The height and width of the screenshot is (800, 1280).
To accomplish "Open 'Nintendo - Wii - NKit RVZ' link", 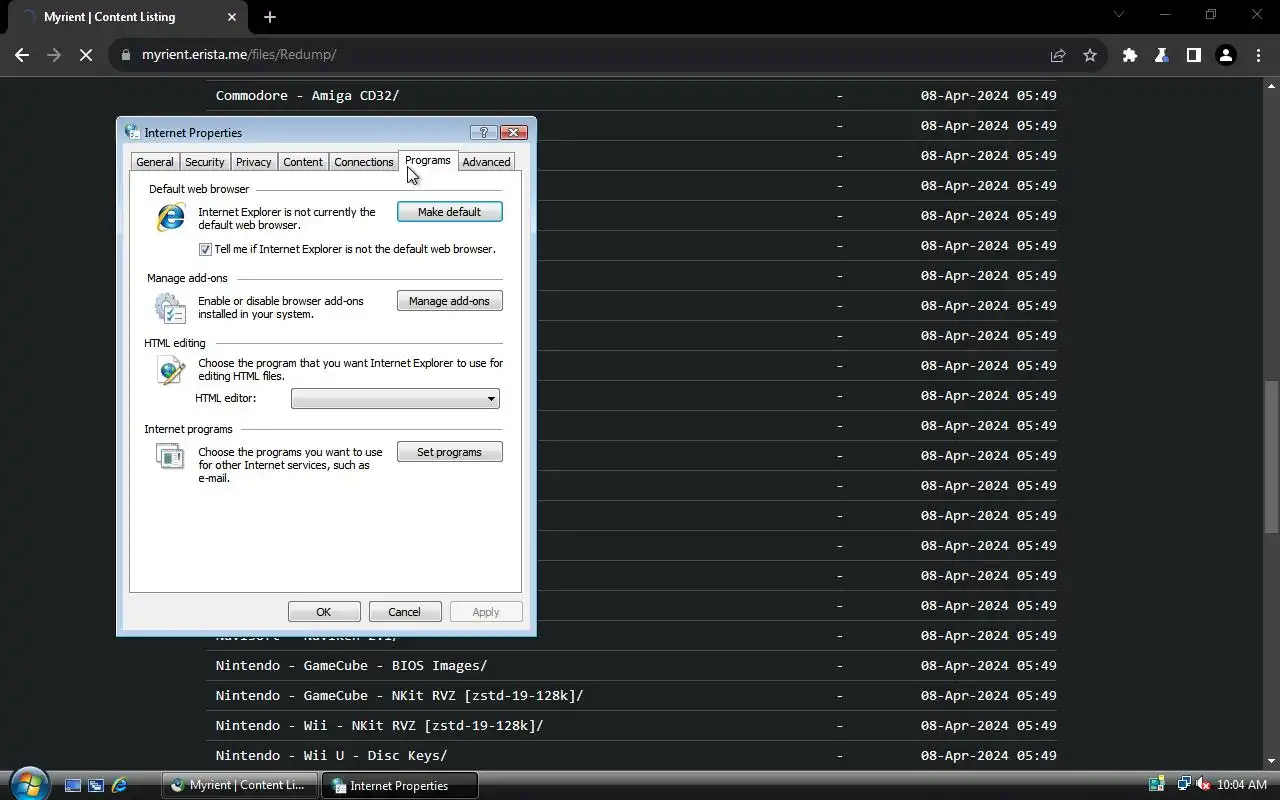I will pyautogui.click(x=380, y=725).
